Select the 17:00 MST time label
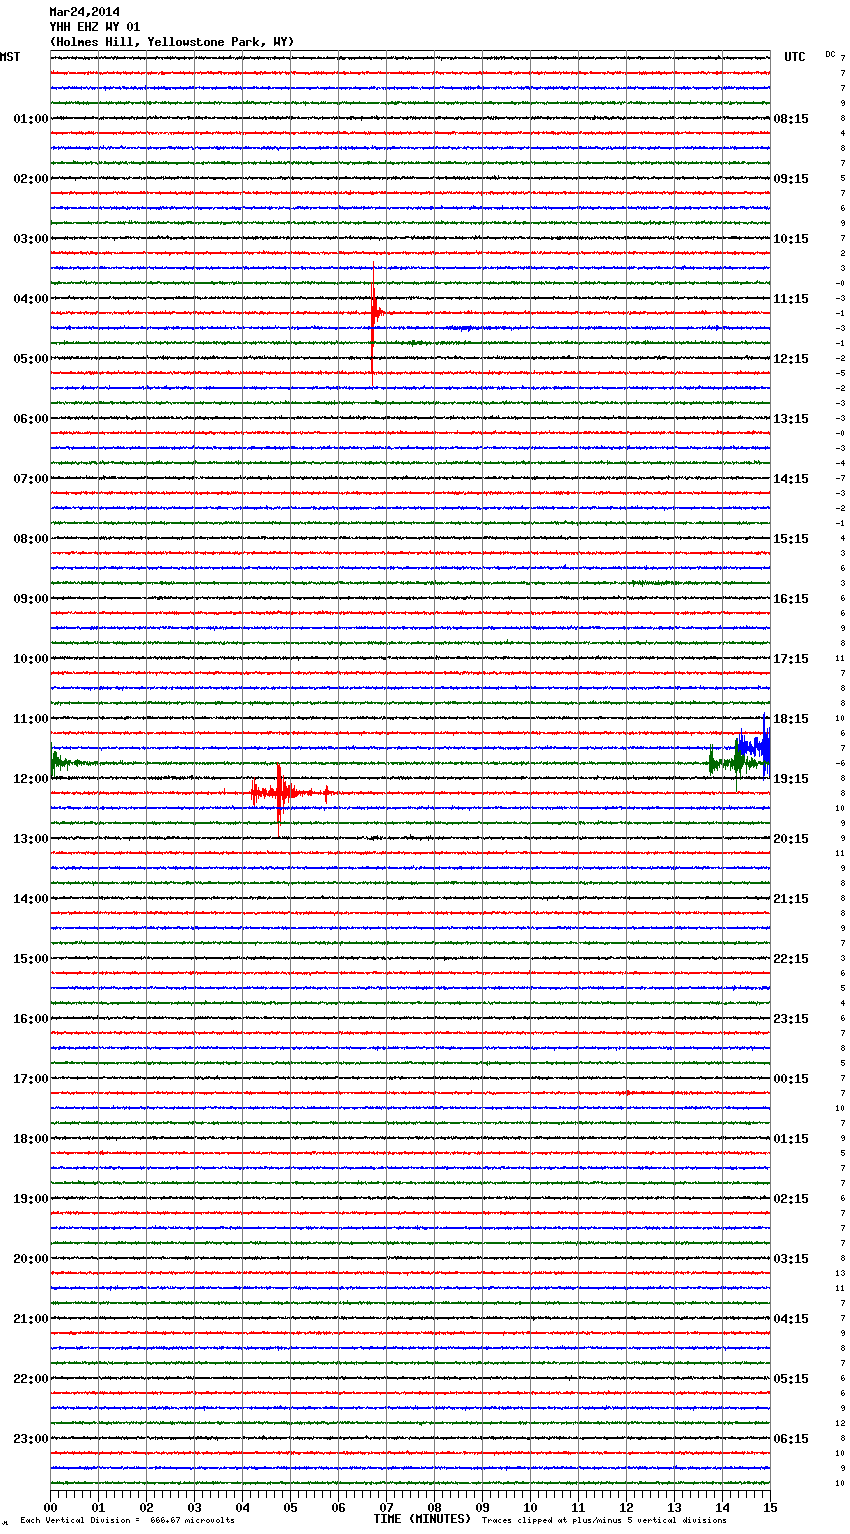This screenshot has width=850, height=1534. pyautogui.click(x=30, y=1079)
